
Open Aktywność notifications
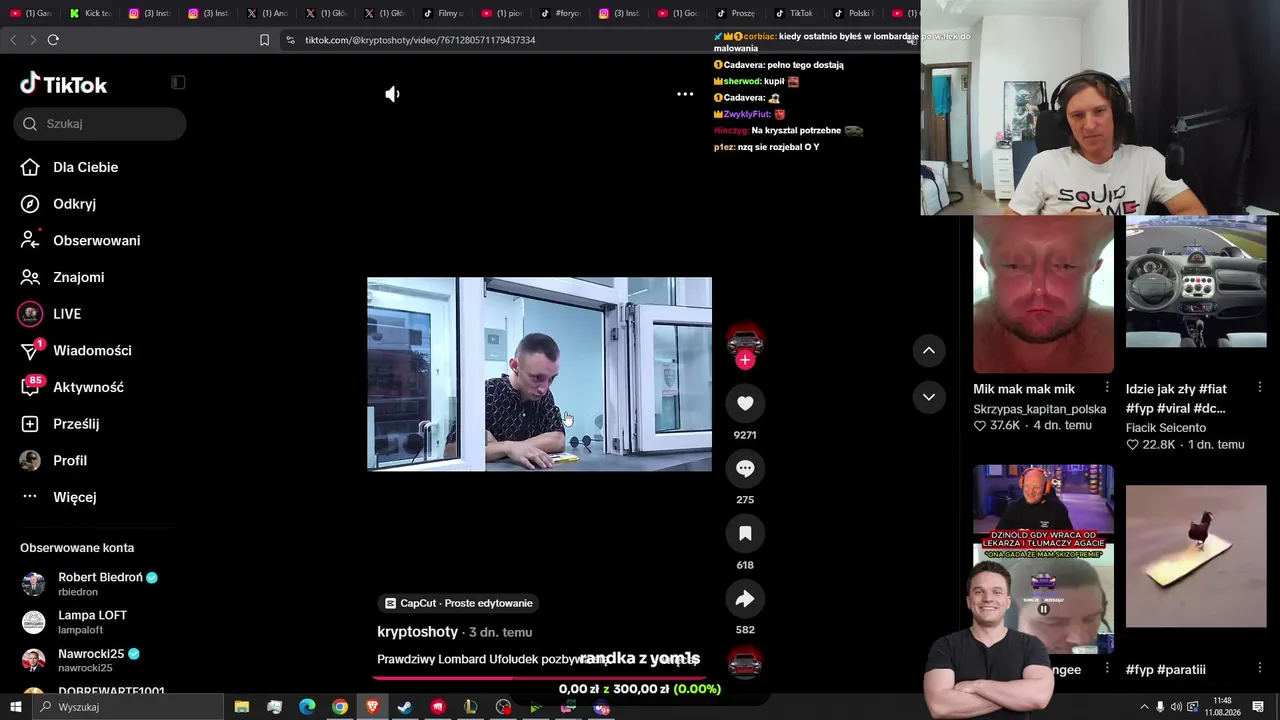(x=73, y=387)
